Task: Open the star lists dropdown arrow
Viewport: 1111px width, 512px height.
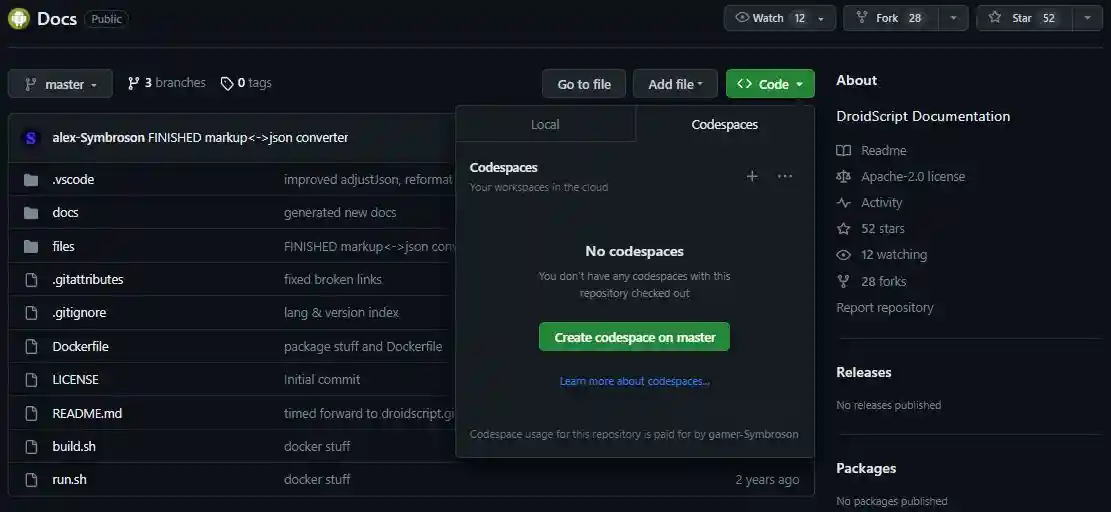Action: click(1088, 18)
